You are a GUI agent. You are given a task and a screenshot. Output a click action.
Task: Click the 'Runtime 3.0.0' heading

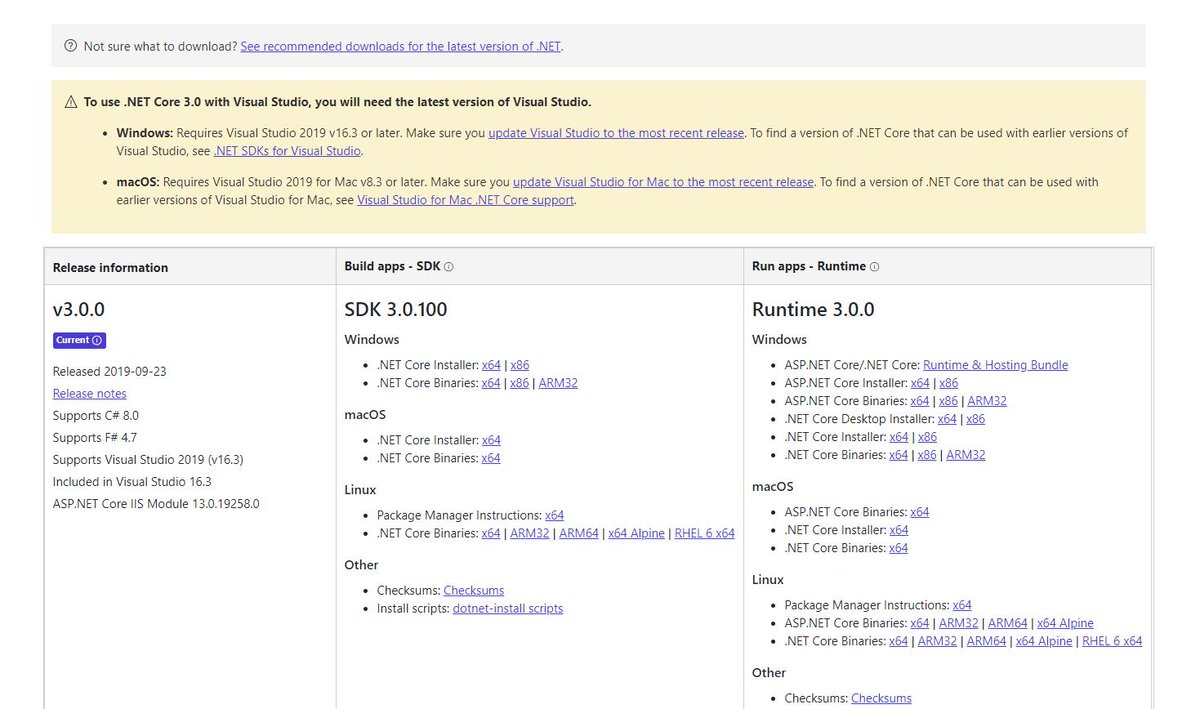(x=813, y=310)
